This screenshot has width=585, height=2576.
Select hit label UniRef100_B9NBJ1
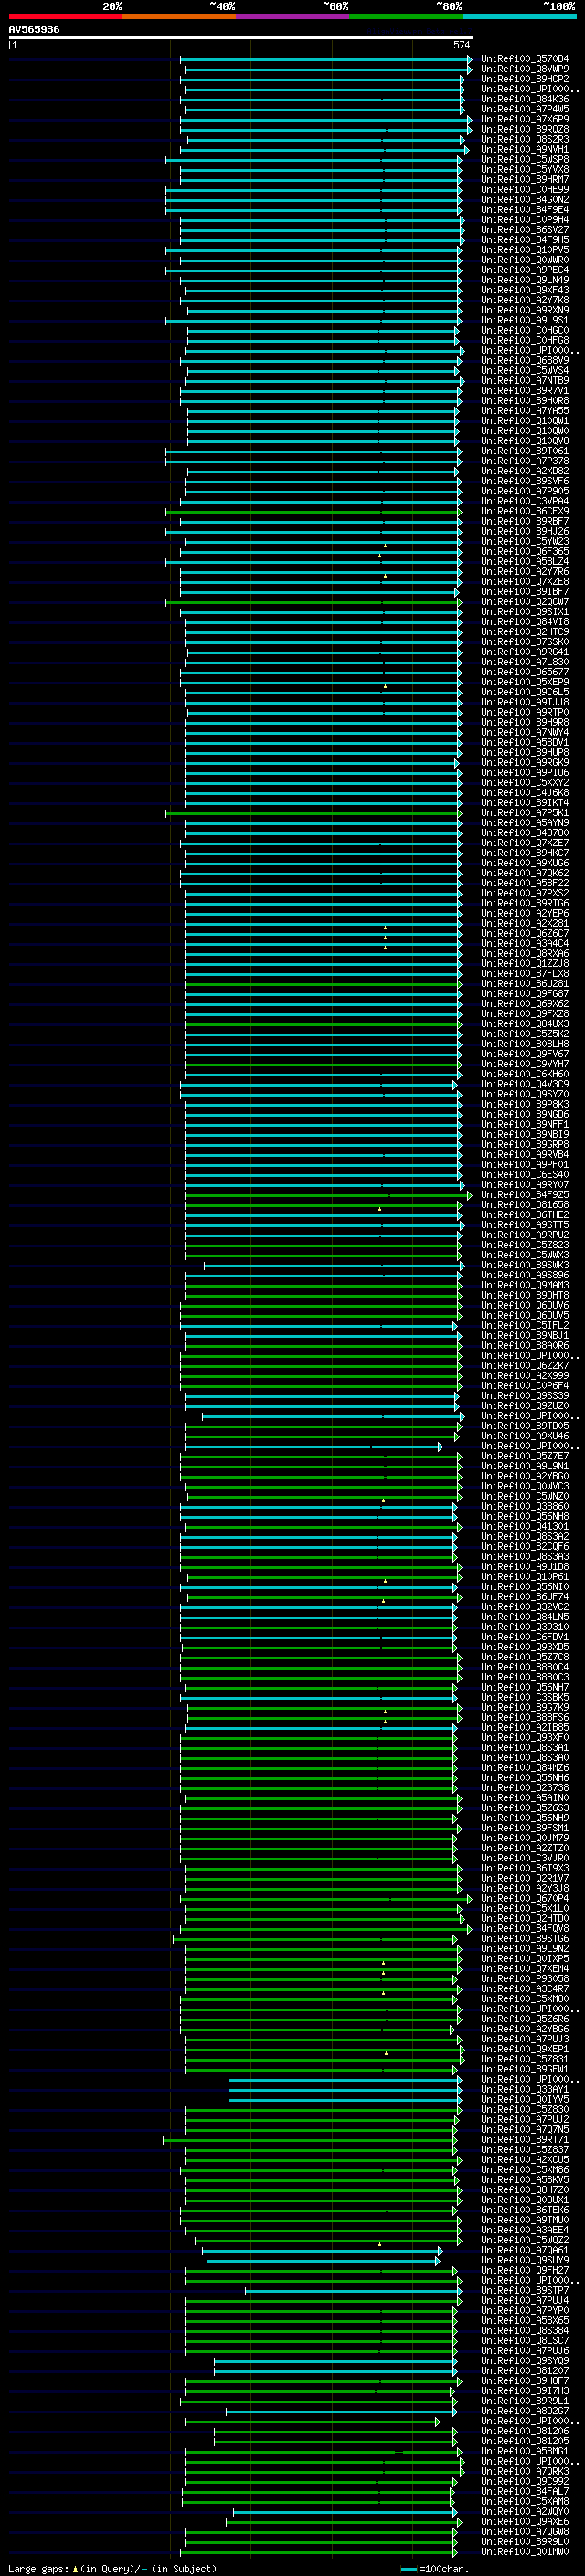tap(525, 1335)
